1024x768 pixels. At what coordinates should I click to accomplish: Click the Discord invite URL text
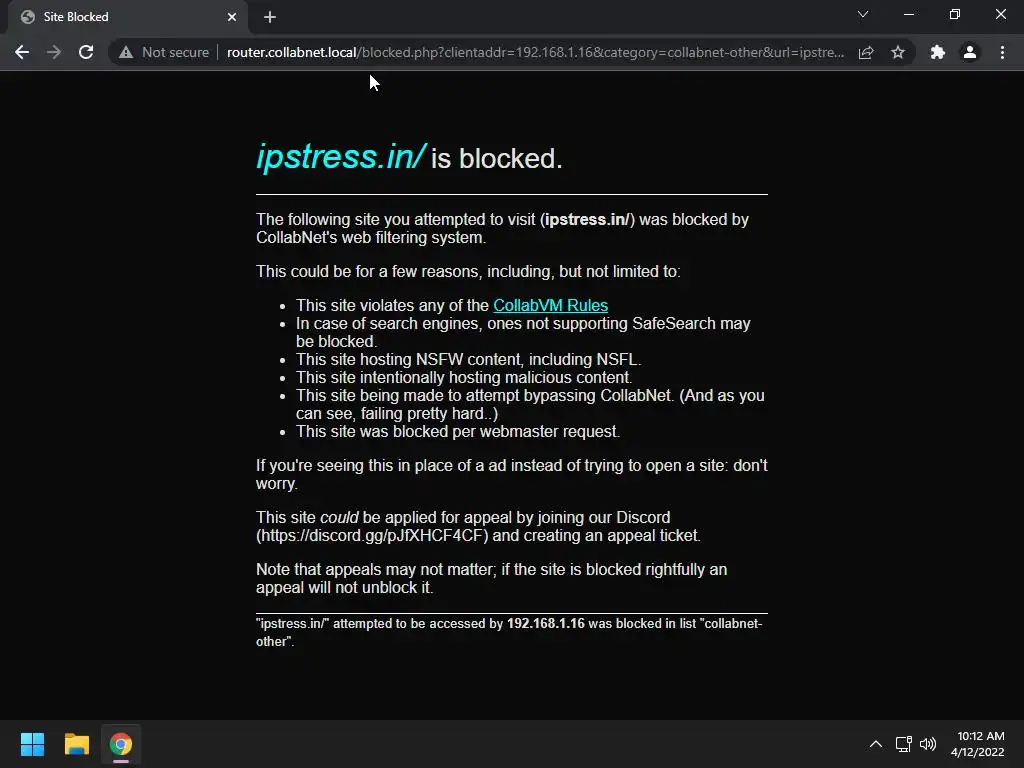372,536
